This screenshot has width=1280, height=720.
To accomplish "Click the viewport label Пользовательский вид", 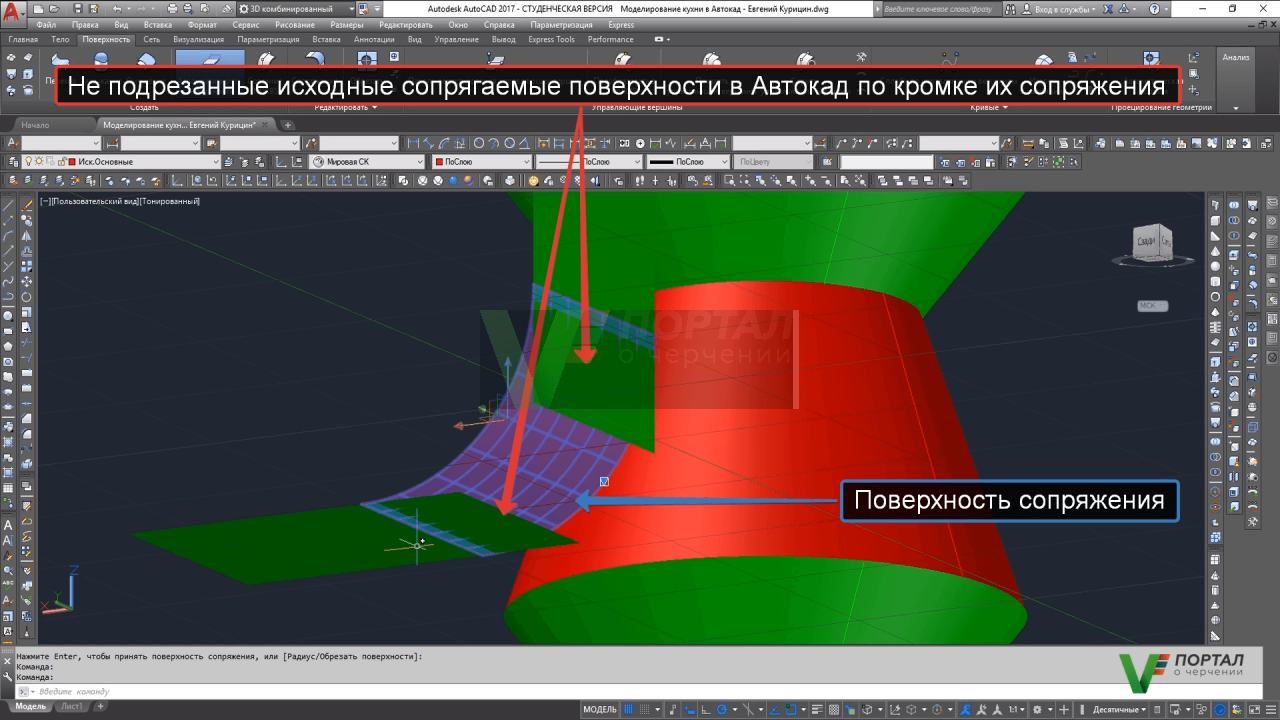I will pos(94,201).
